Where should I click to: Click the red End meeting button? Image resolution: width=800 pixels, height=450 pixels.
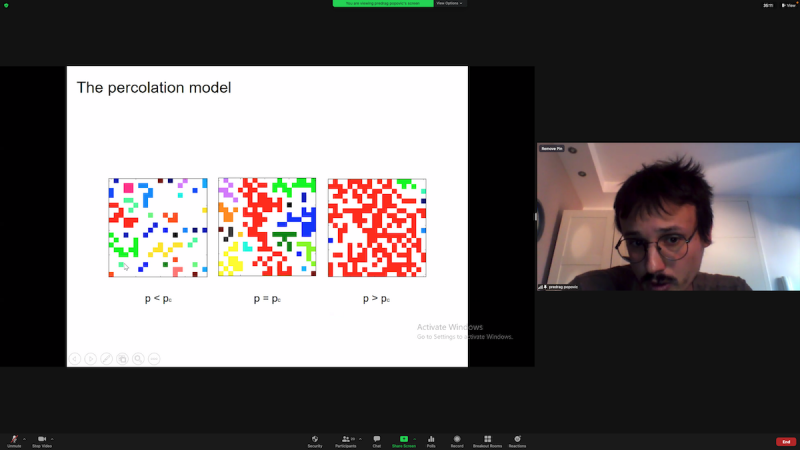[x=786, y=441]
